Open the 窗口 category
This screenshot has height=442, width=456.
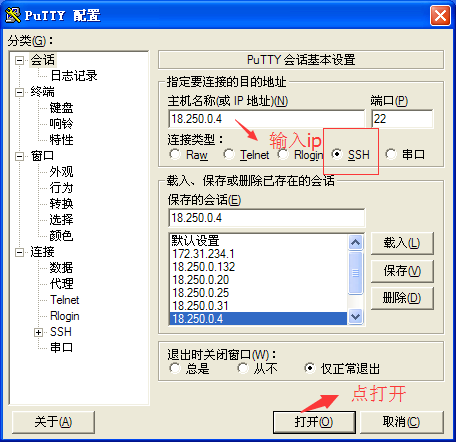(43, 156)
